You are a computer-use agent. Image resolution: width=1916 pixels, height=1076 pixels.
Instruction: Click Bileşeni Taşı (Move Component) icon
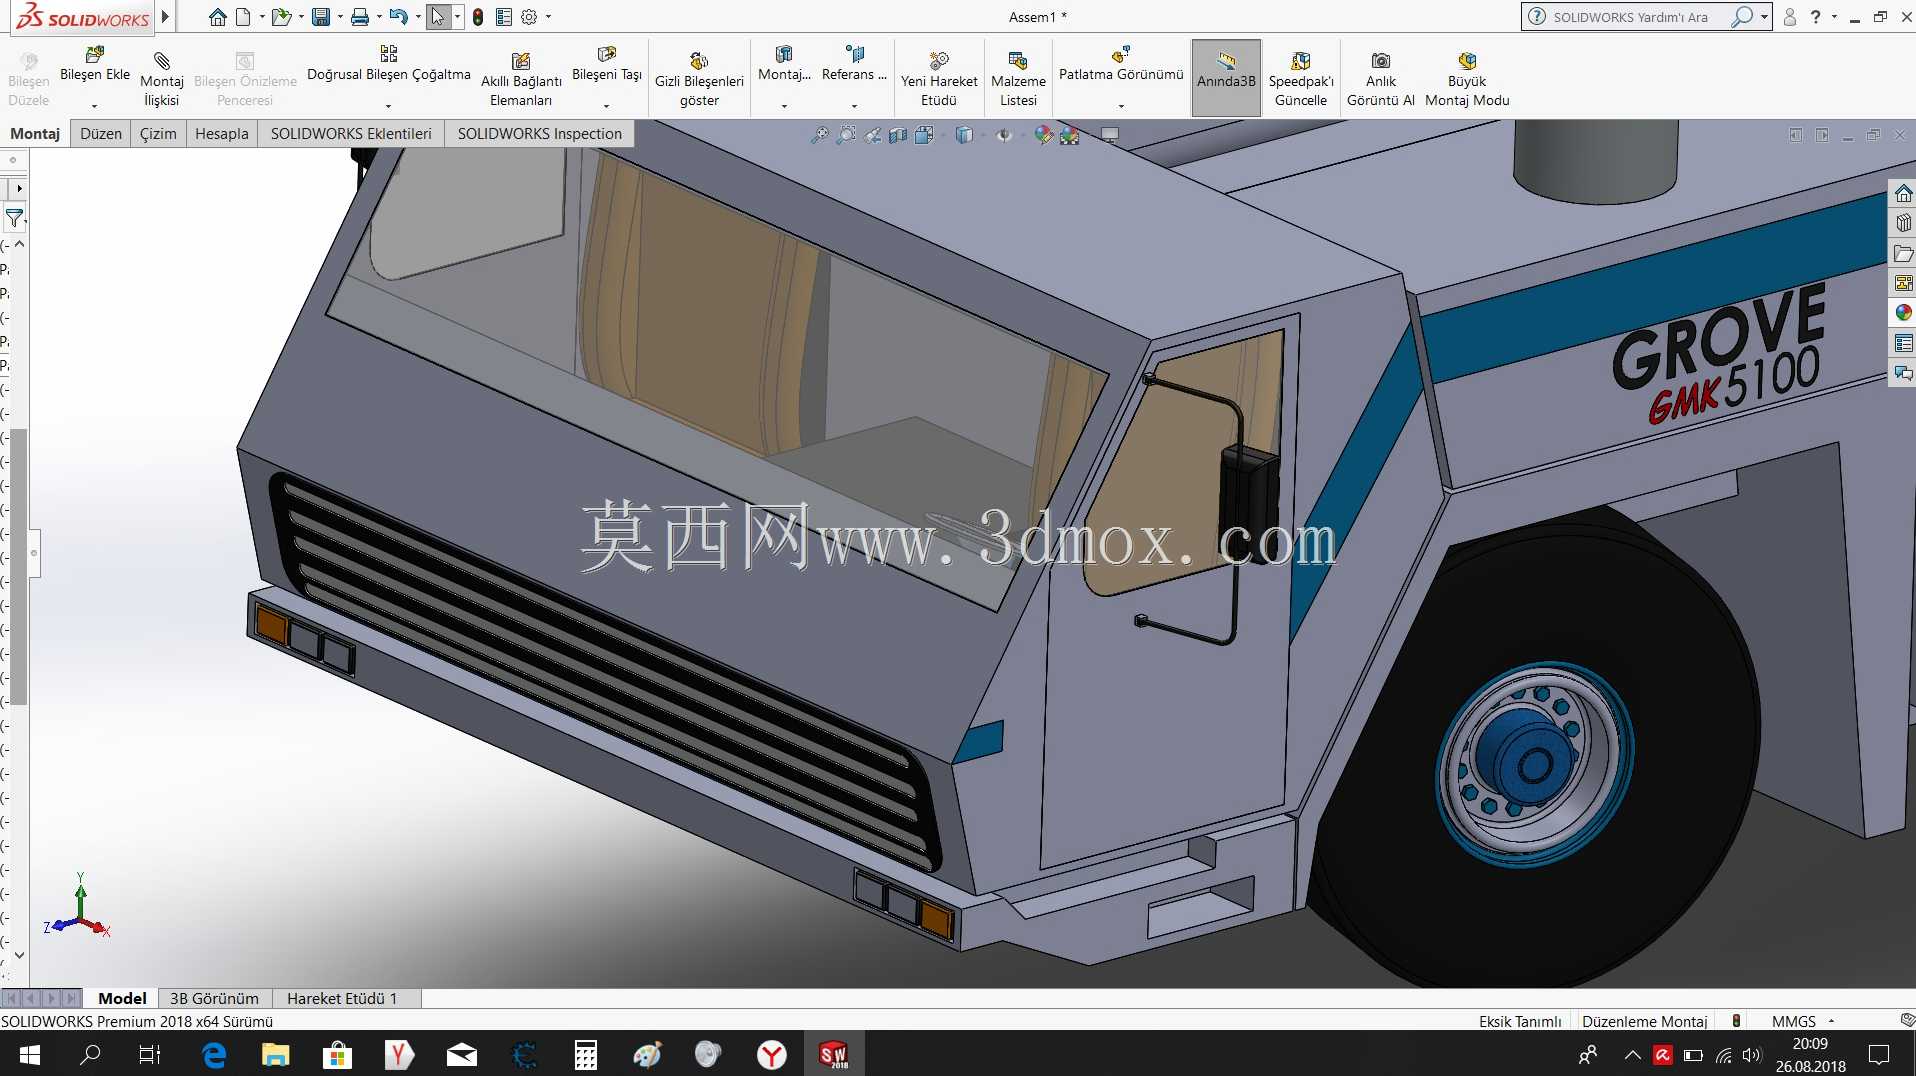coord(607,54)
